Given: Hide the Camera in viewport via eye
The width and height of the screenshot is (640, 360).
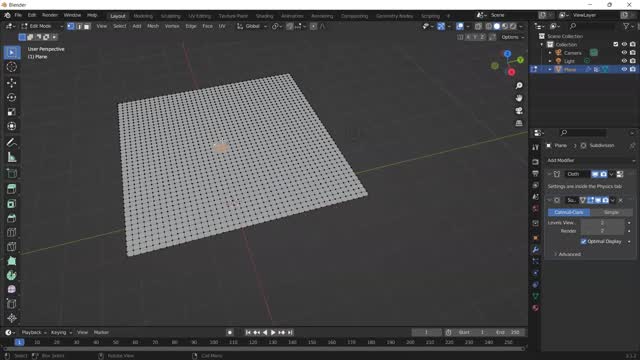Looking at the screenshot, I should coord(624,53).
